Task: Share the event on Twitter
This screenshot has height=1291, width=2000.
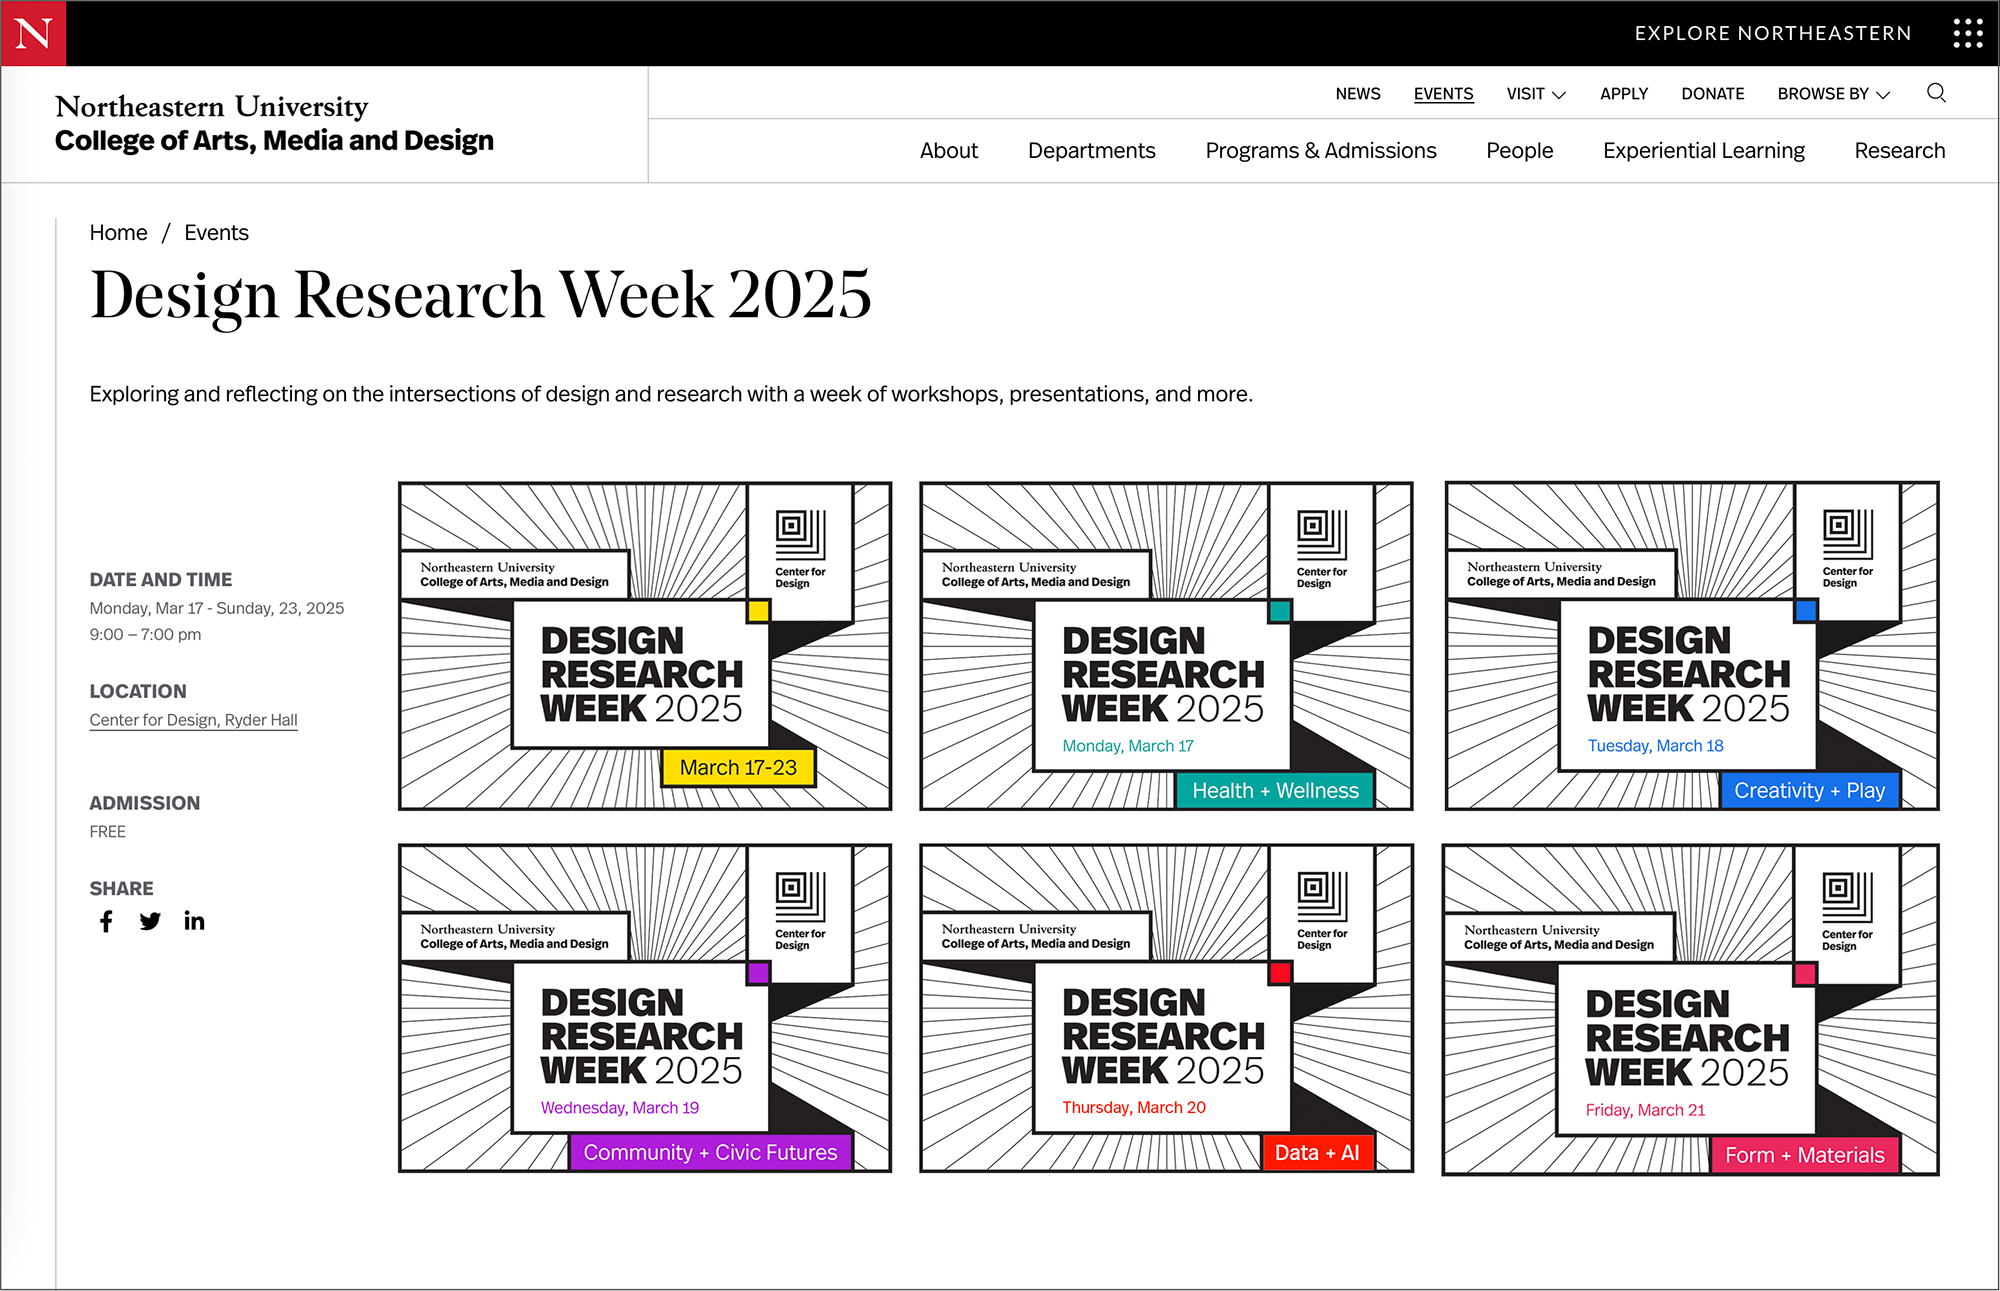Action: click(150, 921)
